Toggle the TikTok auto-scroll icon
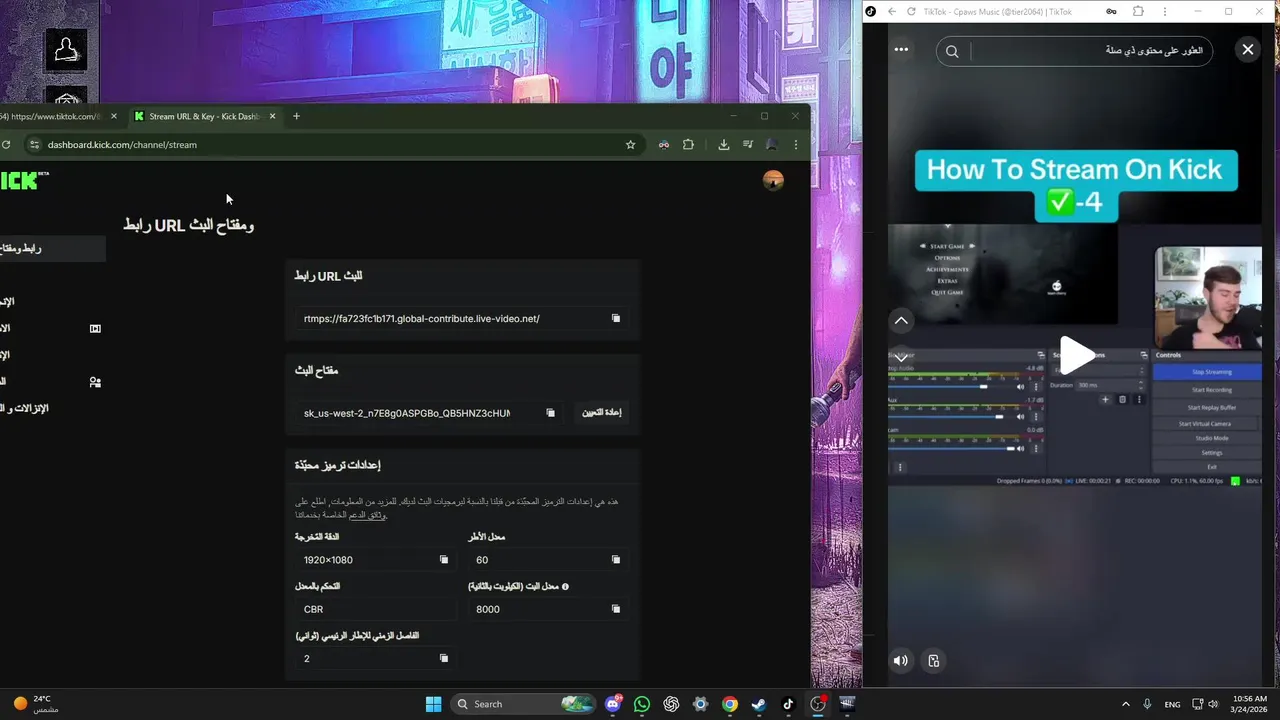Screen dimensions: 1280x720 coord(934,660)
